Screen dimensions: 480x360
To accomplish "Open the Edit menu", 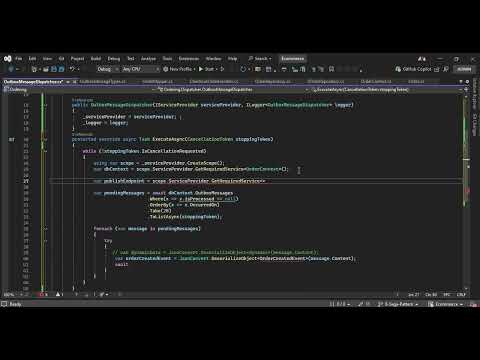I will tap(32, 59).
